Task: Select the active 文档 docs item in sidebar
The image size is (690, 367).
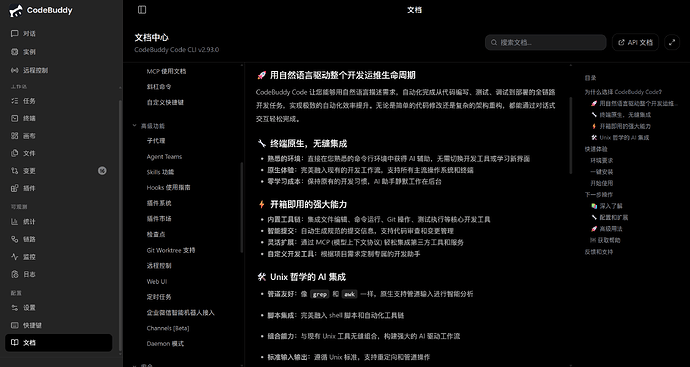Action: tap(59, 343)
